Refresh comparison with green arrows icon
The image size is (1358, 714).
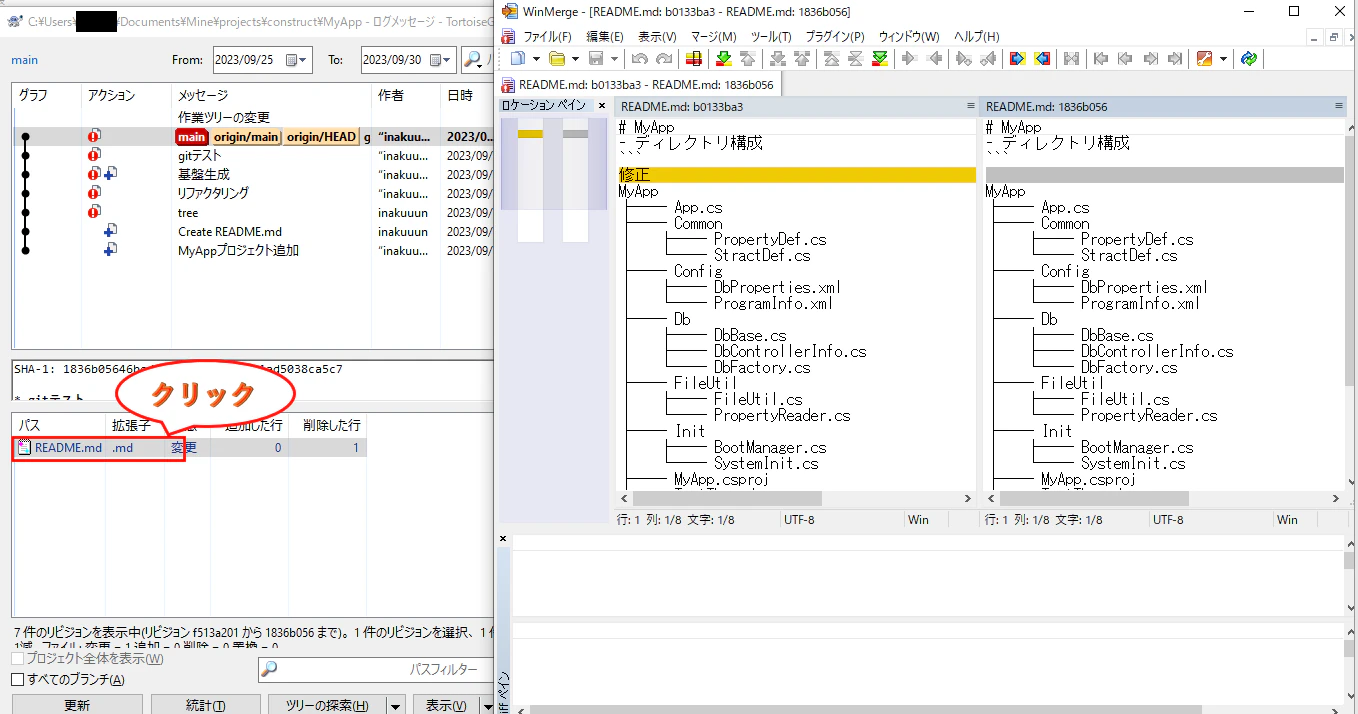tap(1248, 59)
